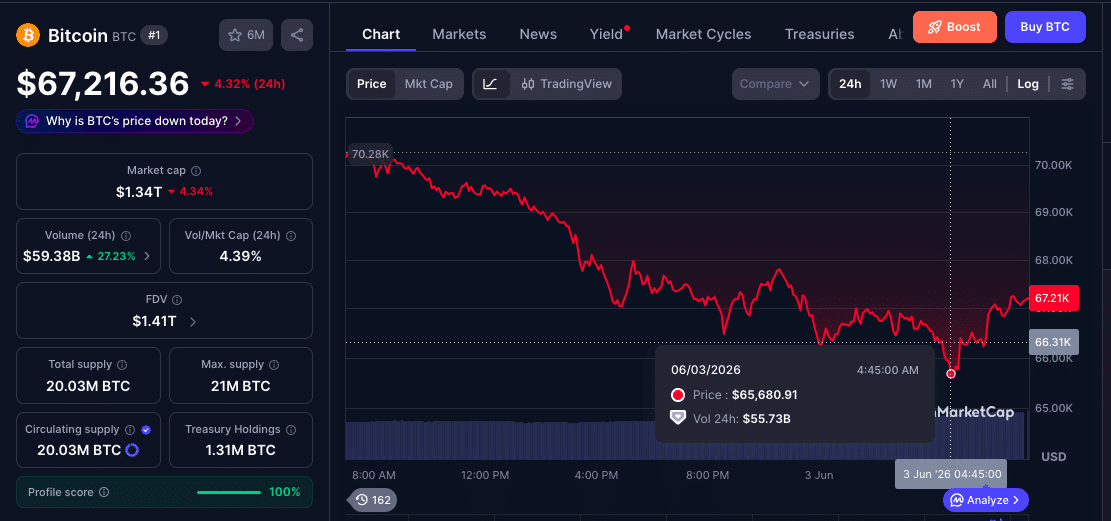Select the Mkt Cap chart toggle

[x=429, y=84]
